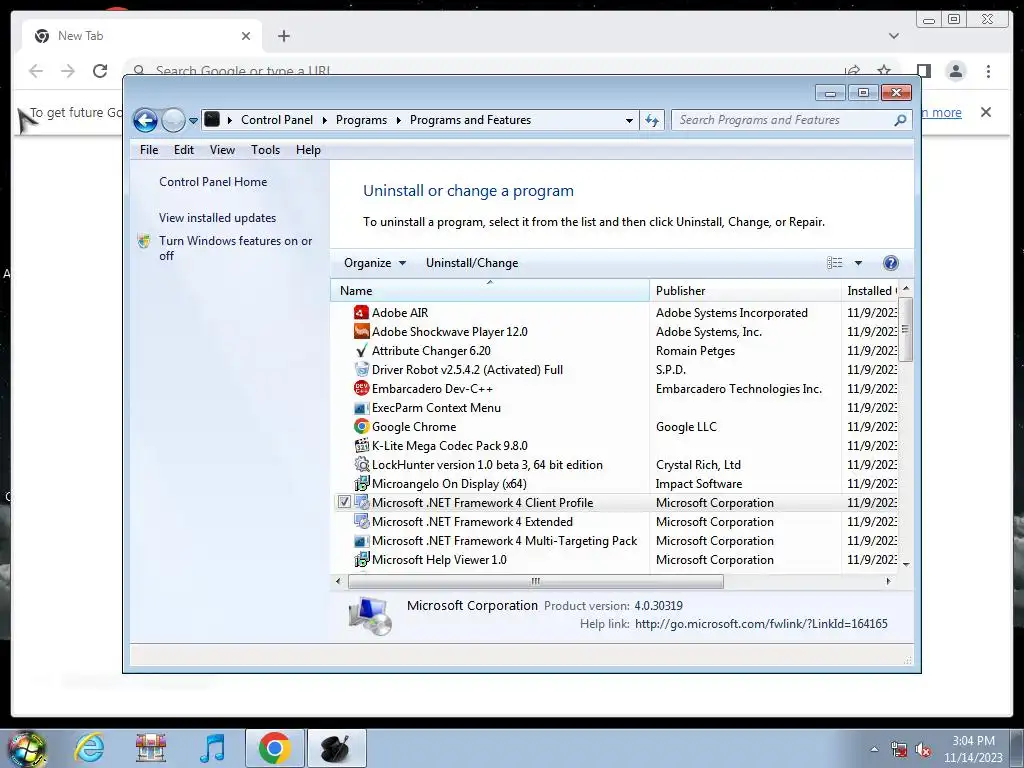Click the K-Lite Mega Codec Pack icon
Viewport: 1024px width, 768px height.
tap(361, 446)
